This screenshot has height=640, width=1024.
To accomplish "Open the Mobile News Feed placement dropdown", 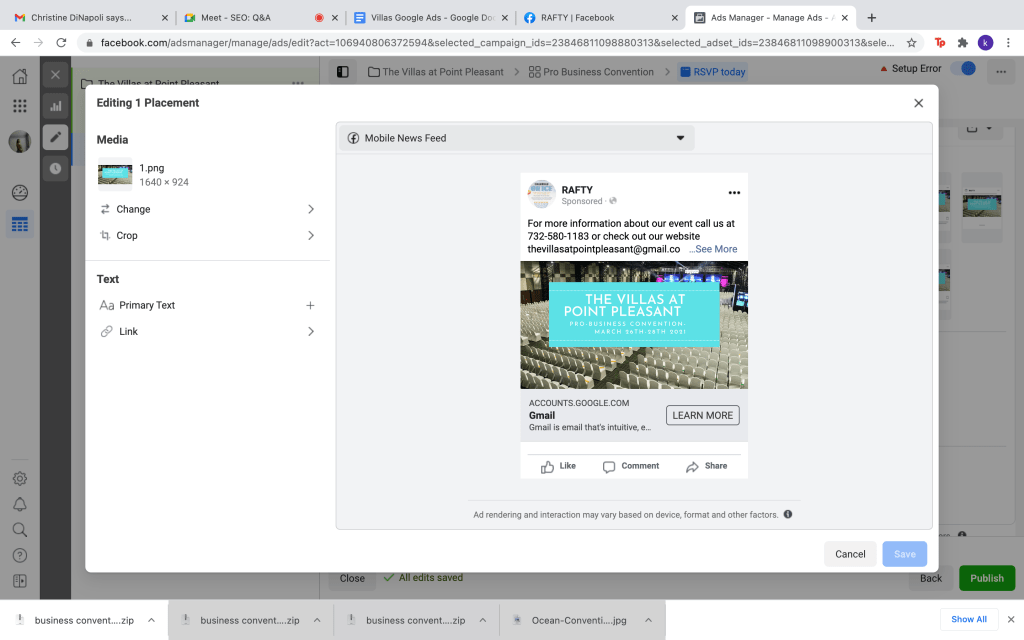I will tap(517, 138).
